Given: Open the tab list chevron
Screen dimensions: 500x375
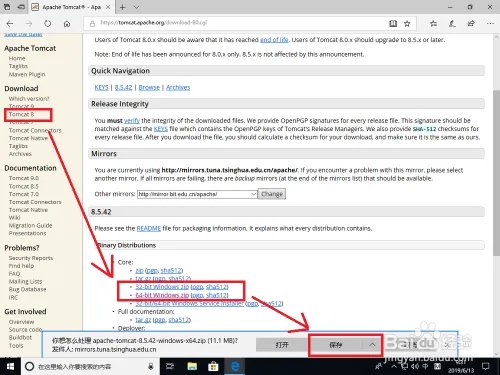Looking at the screenshot, I should [136, 7].
